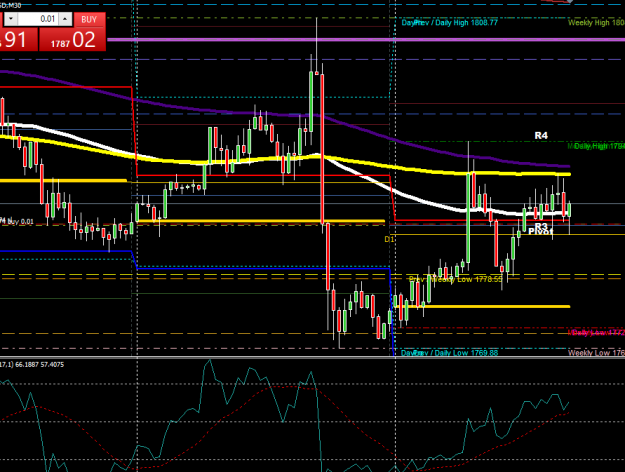
Task: Click the D1 period separator label
Action: click(x=389, y=239)
